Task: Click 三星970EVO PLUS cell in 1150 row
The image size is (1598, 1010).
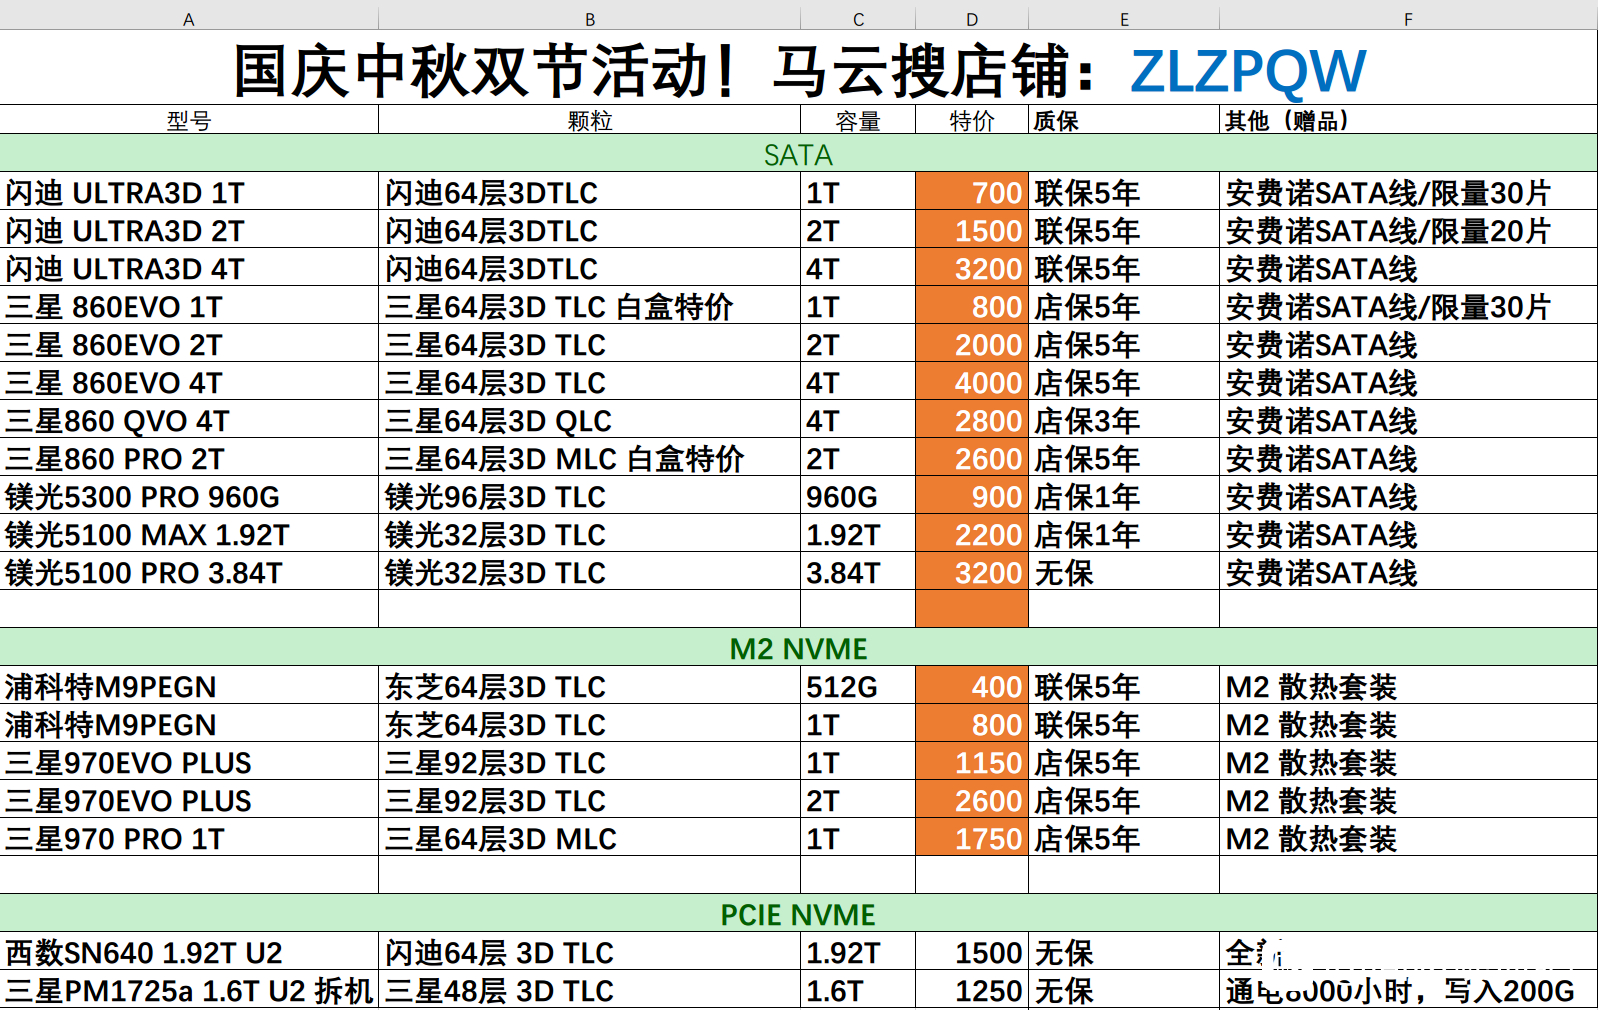Action: coord(189,762)
